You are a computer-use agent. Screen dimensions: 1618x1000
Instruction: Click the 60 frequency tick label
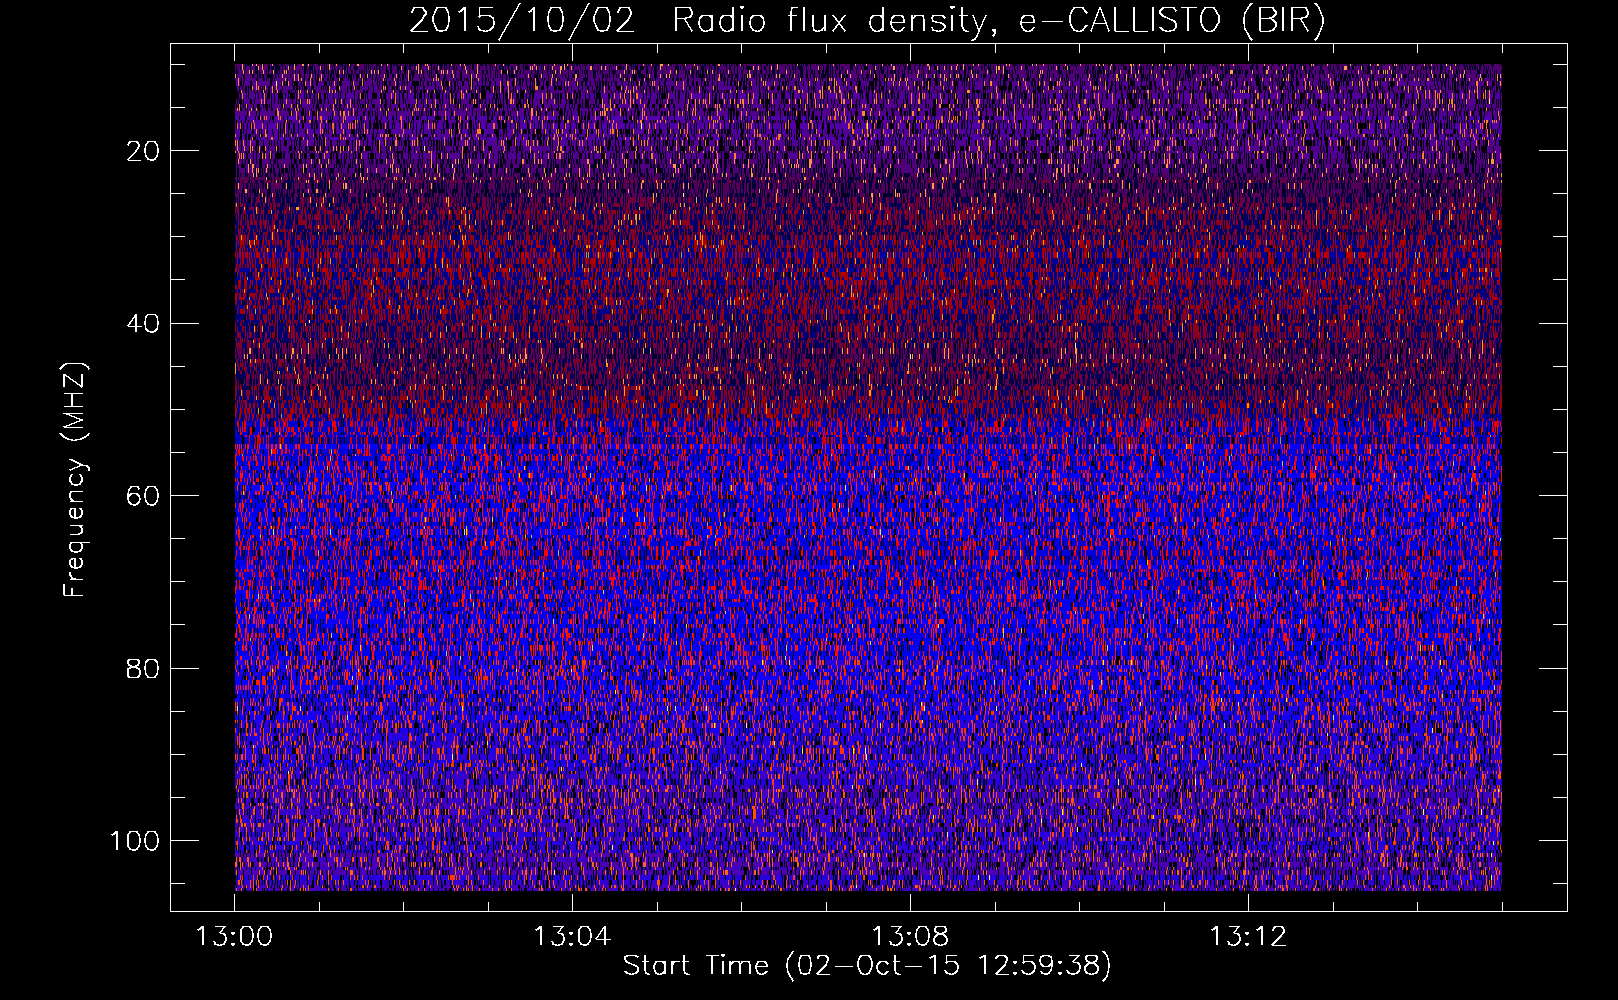coord(143,496)
